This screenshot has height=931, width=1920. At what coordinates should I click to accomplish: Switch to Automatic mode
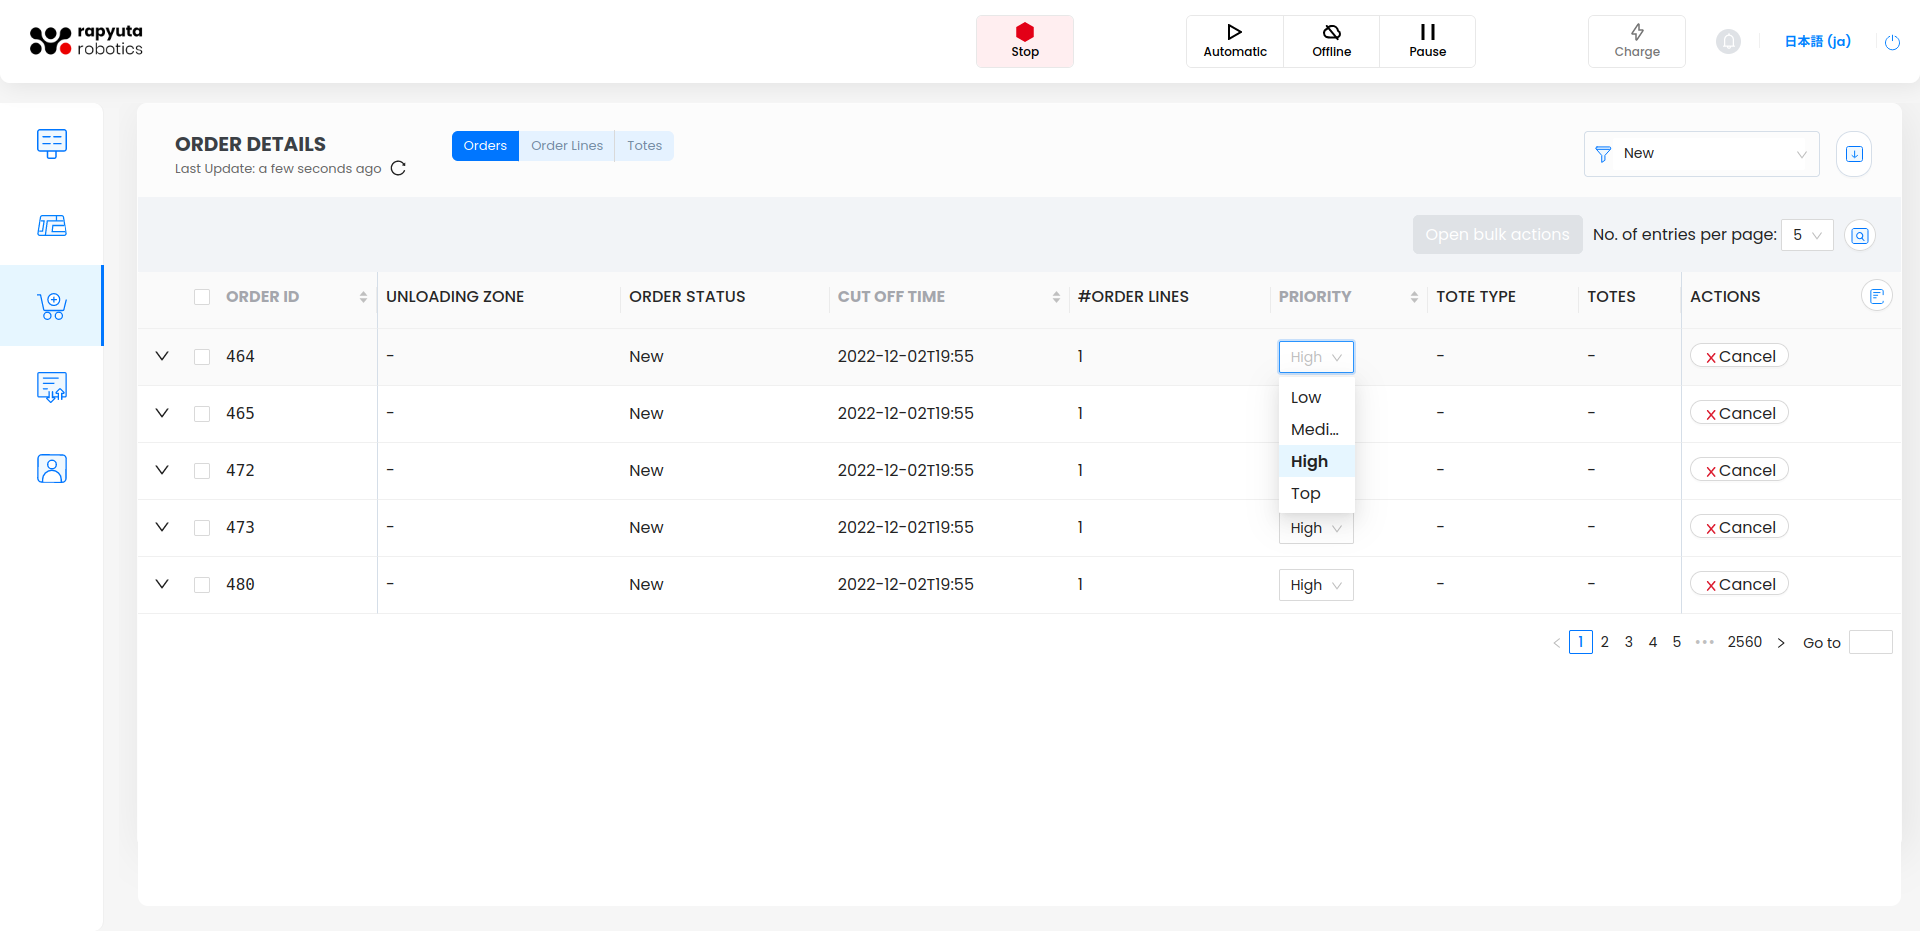pos(1235,41)
